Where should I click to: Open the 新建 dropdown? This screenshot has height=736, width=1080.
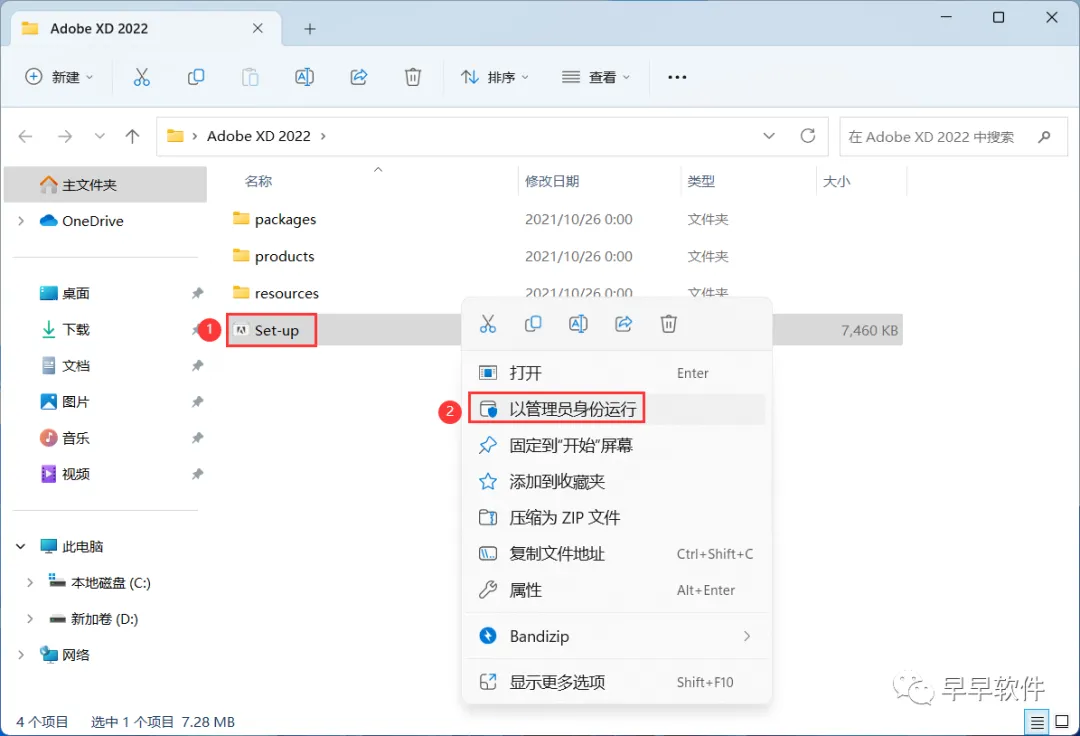tap(59, 77)
